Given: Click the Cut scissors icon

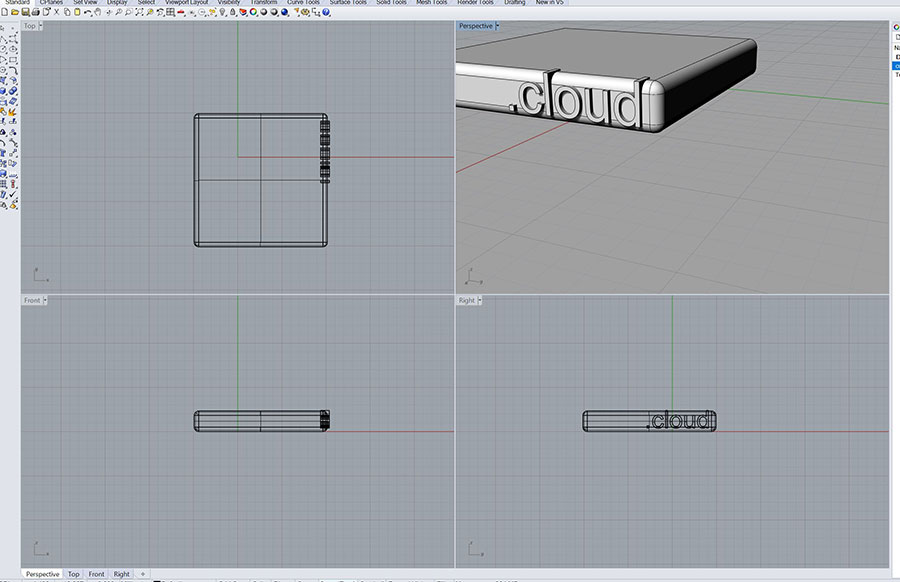Looking at the screenshot, I should click(x=57, y=11).
